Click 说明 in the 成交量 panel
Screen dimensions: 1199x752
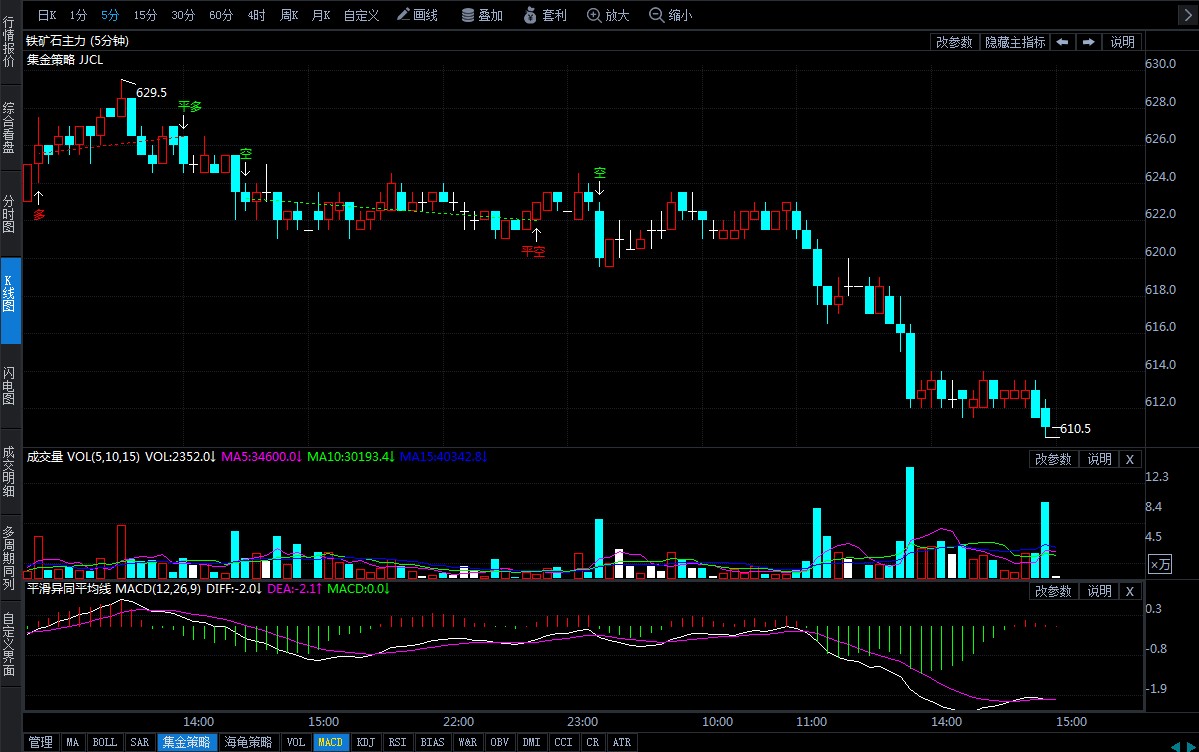(x=1100, y=459)
